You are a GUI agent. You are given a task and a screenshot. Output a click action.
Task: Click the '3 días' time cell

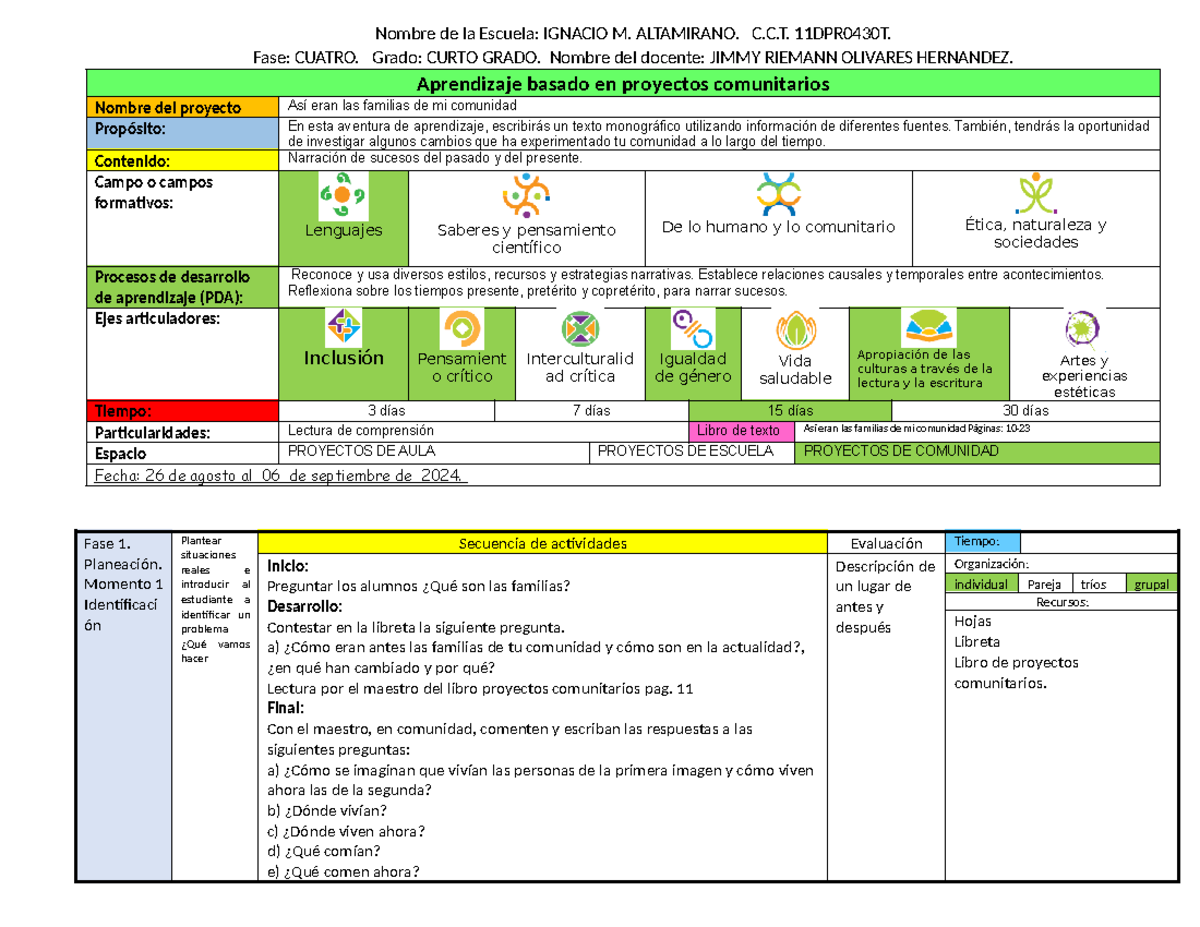pyautogui.click(x=387, y=410)
